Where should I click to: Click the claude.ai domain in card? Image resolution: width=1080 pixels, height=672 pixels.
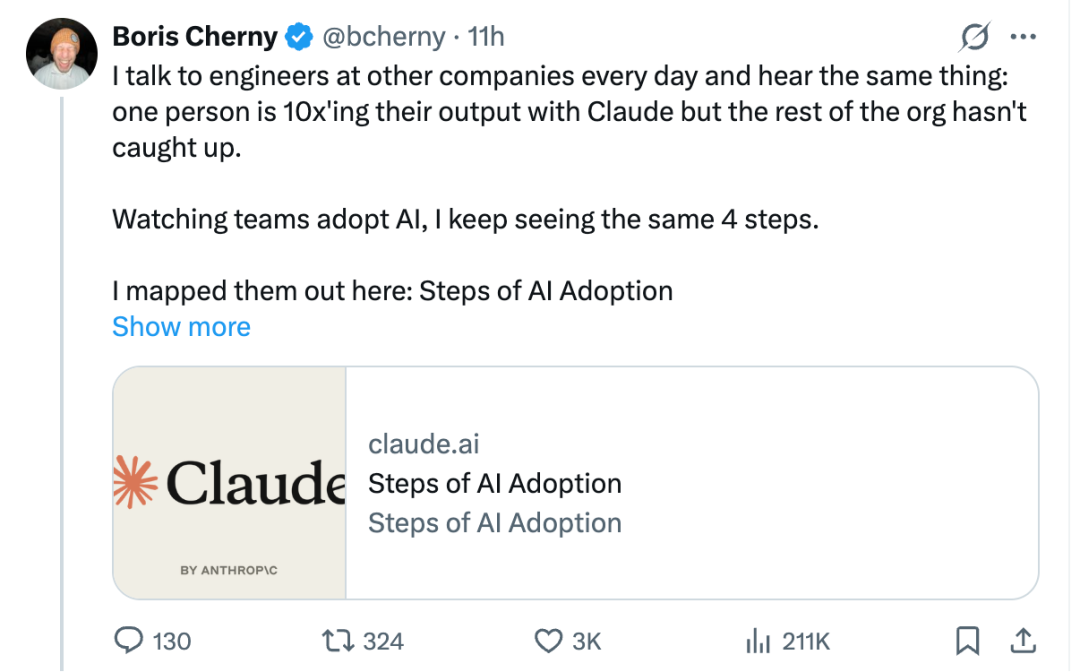tap(424, 444)
